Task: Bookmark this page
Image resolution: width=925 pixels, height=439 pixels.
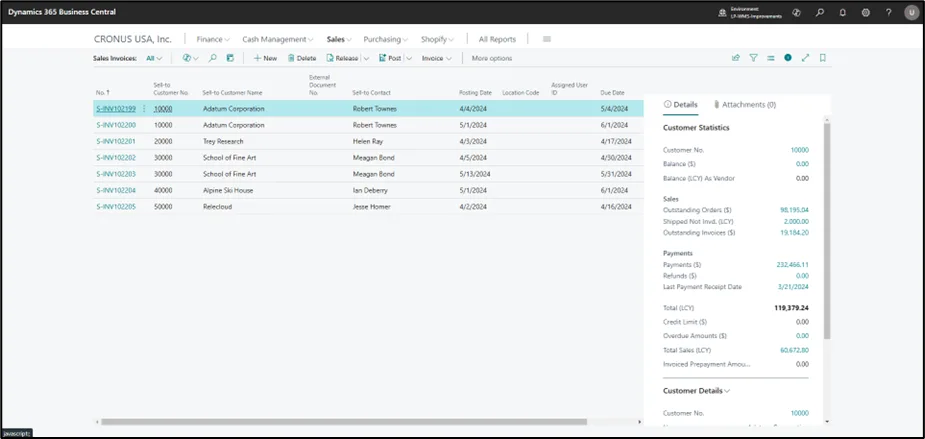Action: [x=823, y=58]
